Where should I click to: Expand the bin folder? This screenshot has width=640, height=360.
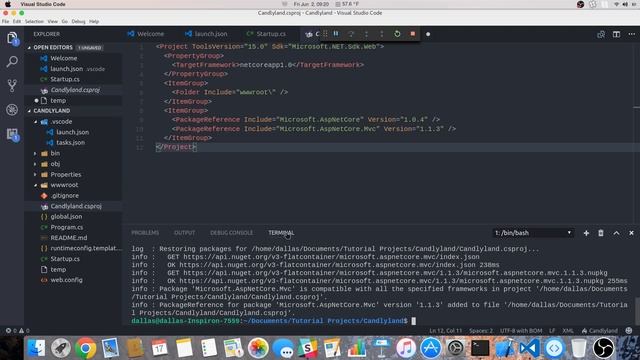(36, 153)
